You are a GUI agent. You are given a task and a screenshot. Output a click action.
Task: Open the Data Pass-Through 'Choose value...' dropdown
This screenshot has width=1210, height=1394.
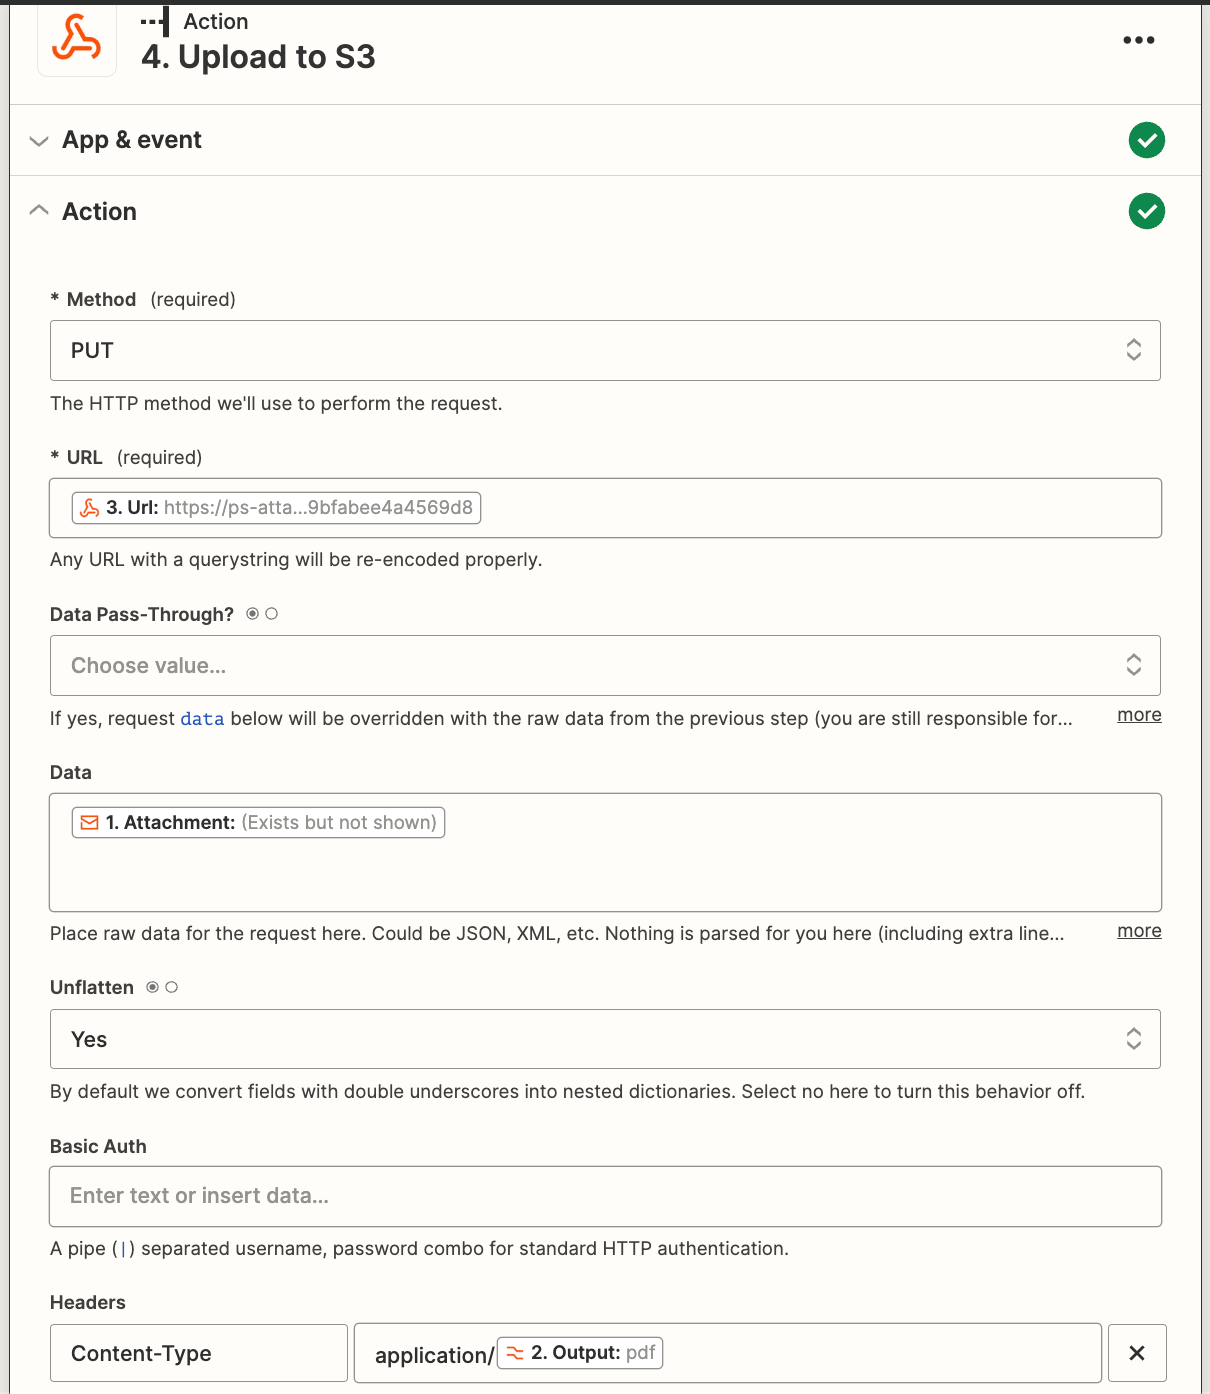605,666
